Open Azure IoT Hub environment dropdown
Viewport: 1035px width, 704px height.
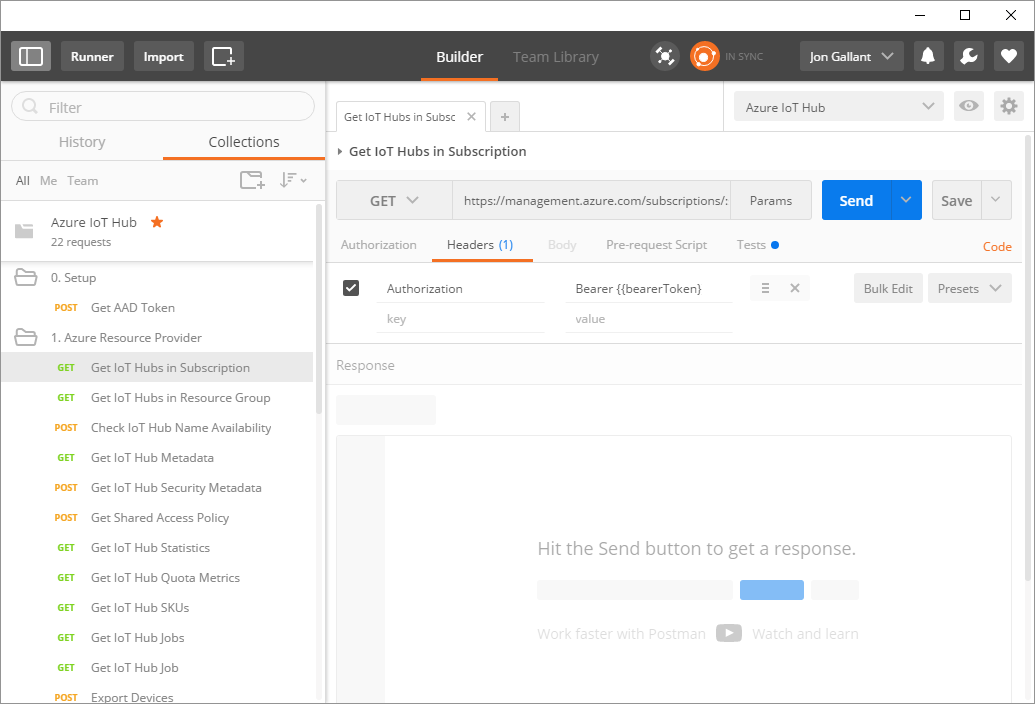pyautogui.click(x=838, y=107)
